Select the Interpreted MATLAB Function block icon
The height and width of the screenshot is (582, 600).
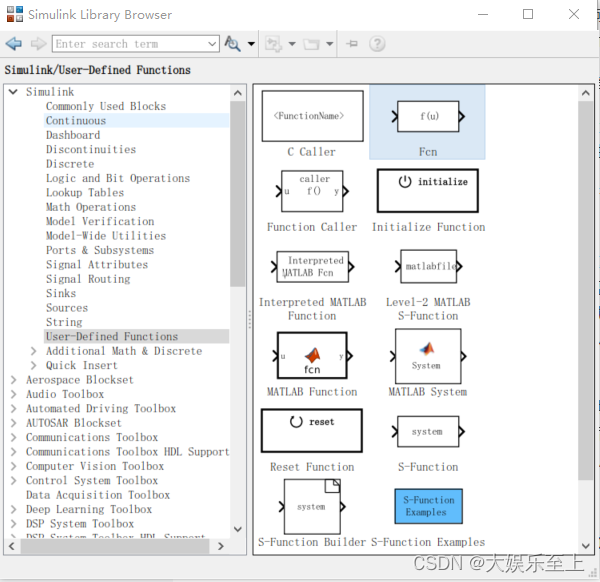point(312,267)
